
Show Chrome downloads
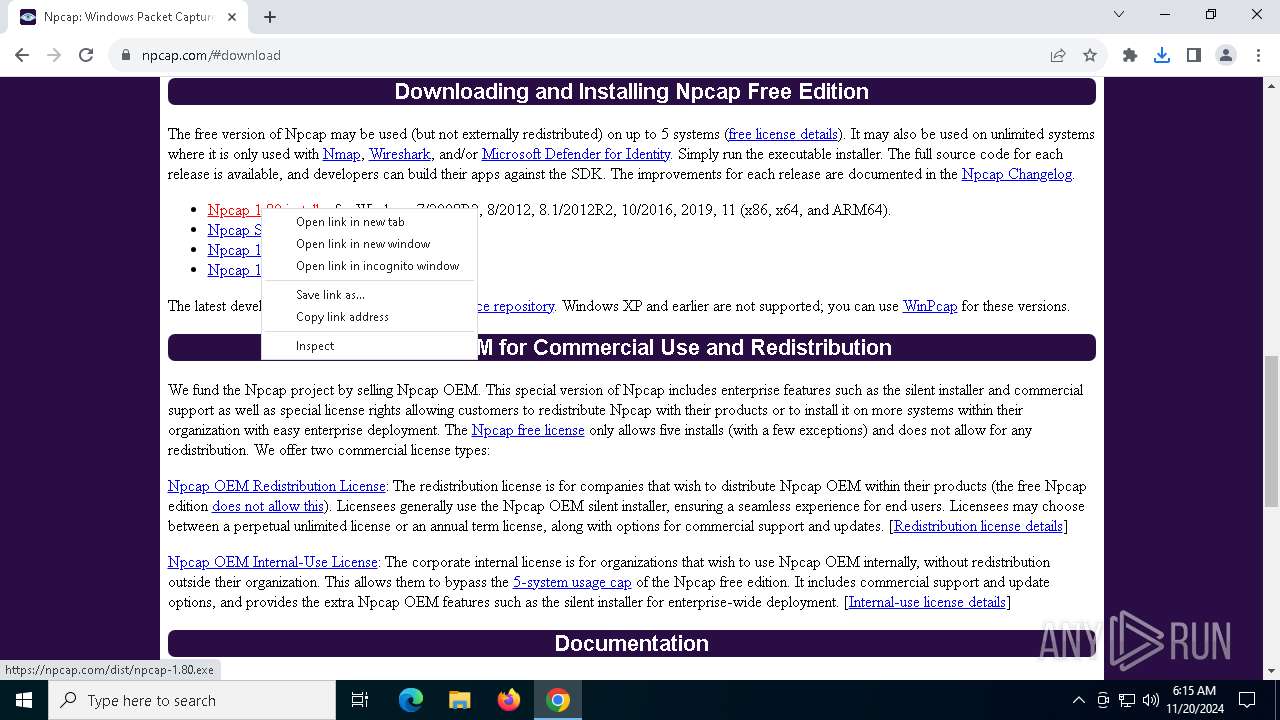(x=1162, y=55)
